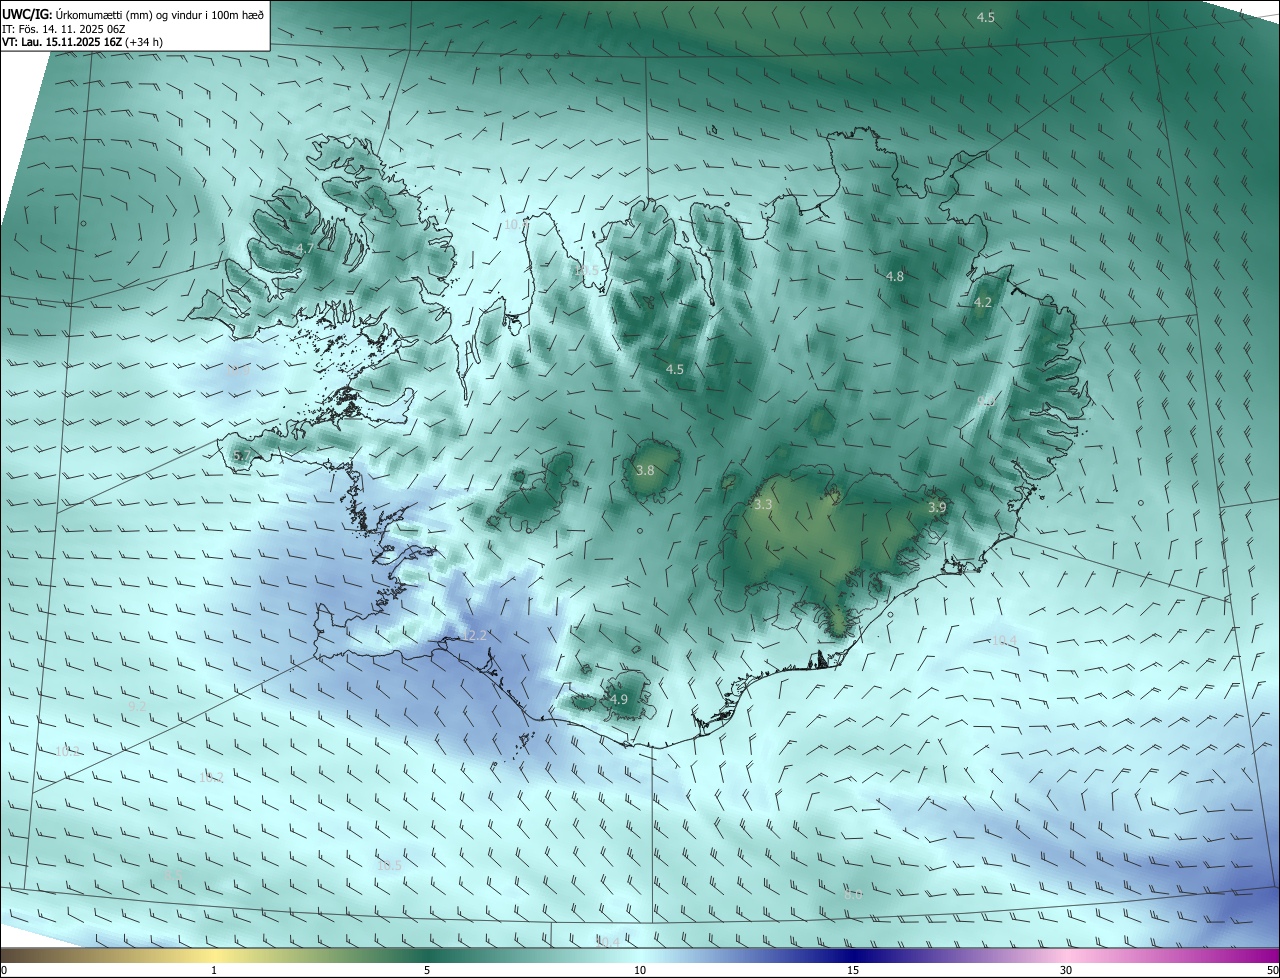Click the 4.2 precipitation value in the northeast
Viewport: 1280px width, 978px height.
point(983,302)
